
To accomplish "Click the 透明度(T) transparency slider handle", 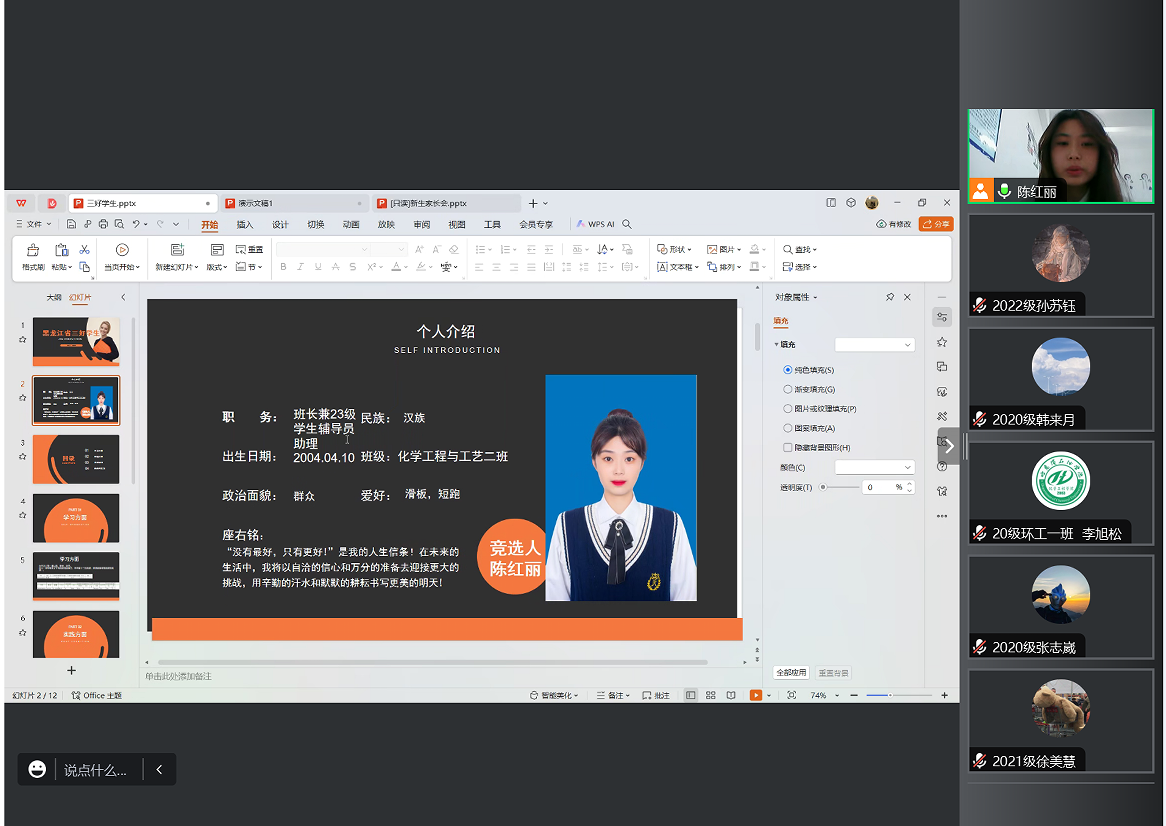I will pyautogui.click(x=822, y=487).
